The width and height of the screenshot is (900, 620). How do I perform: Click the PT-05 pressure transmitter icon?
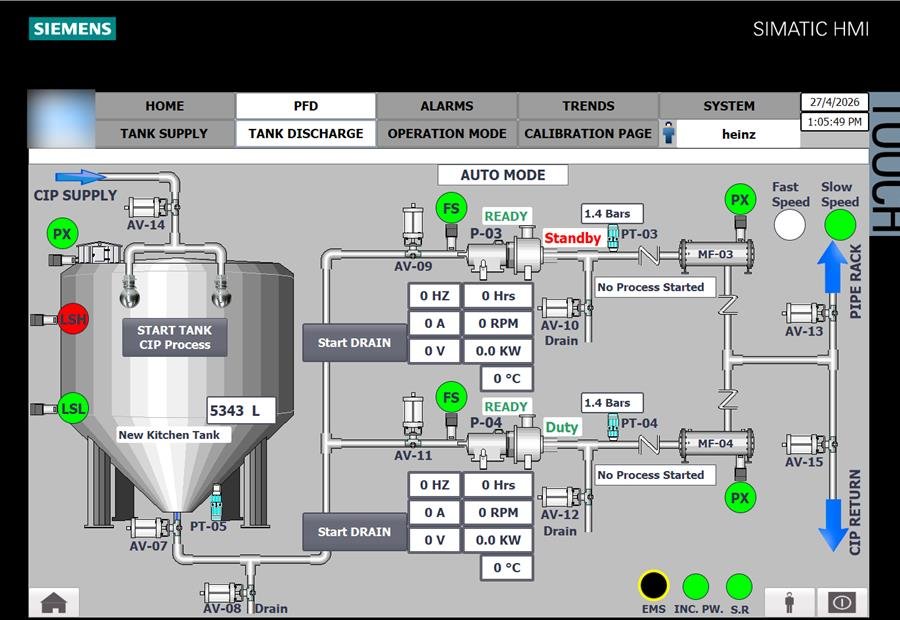[216, 502]
